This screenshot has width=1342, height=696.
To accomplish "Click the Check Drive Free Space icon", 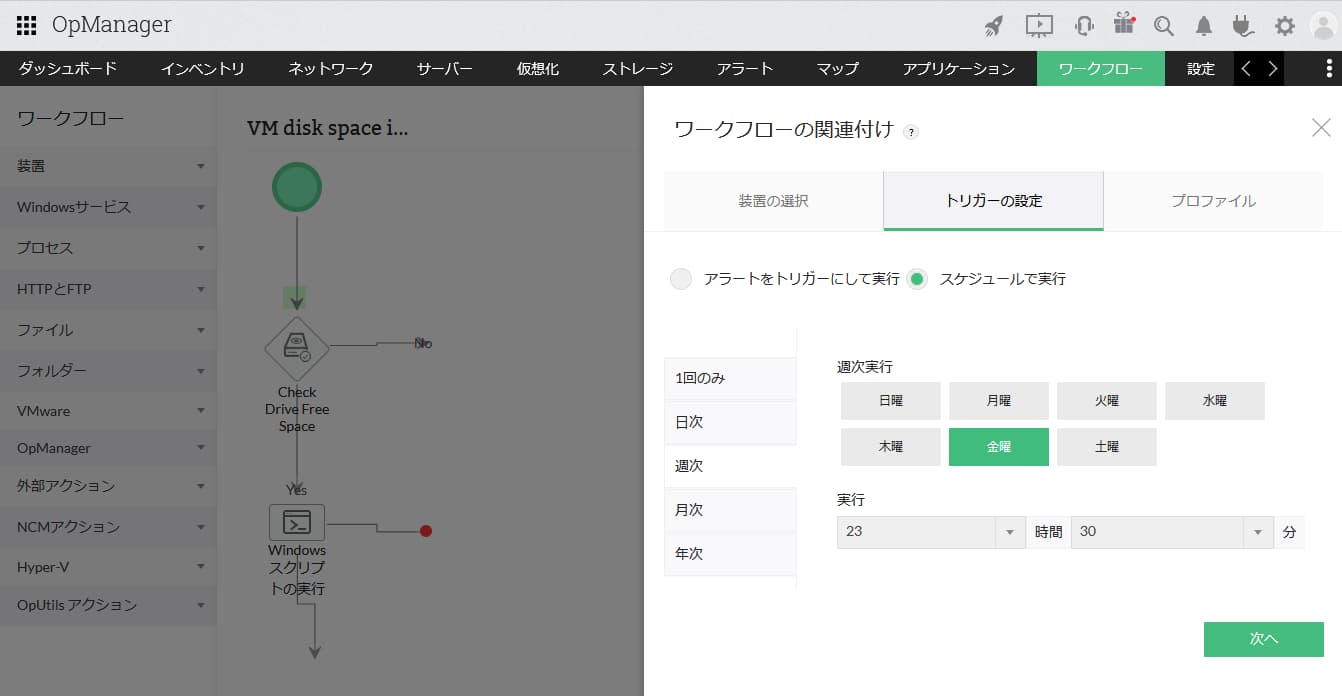I will pyautogui.click(x=297, y=348).
